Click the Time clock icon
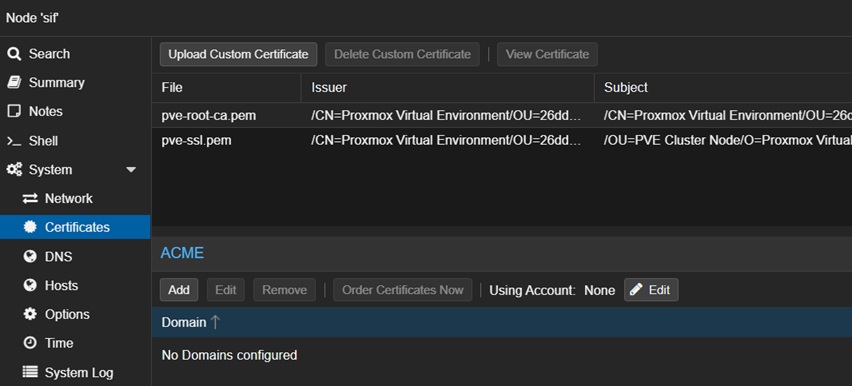The image size is (852, 386). [30, 343]
